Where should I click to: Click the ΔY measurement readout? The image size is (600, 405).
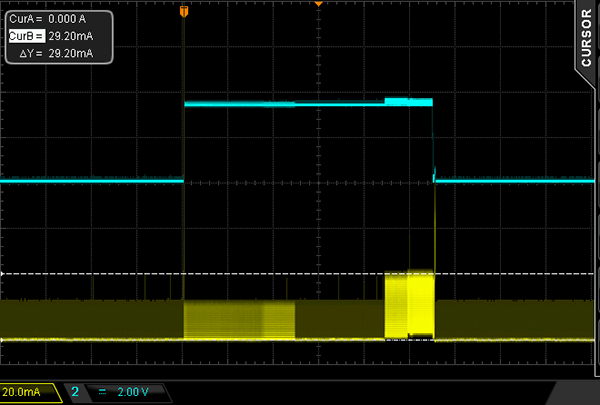pos(50,53)
